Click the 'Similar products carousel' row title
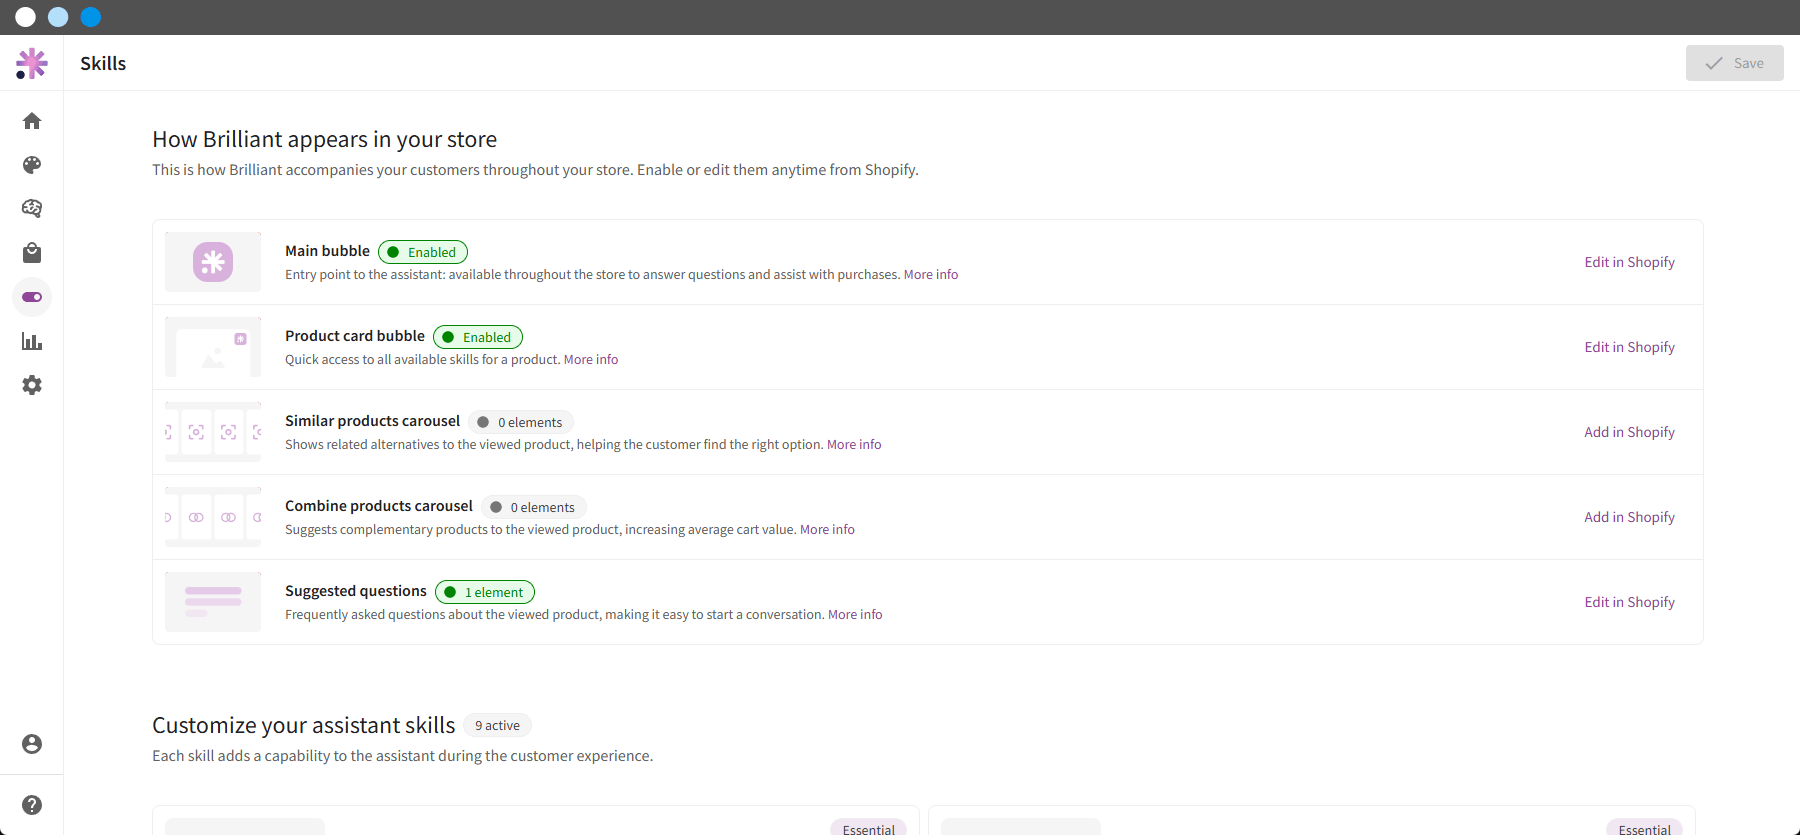The height and width of the screenshot is (835, 1800). pyautogui.click(x=373, y=421)
